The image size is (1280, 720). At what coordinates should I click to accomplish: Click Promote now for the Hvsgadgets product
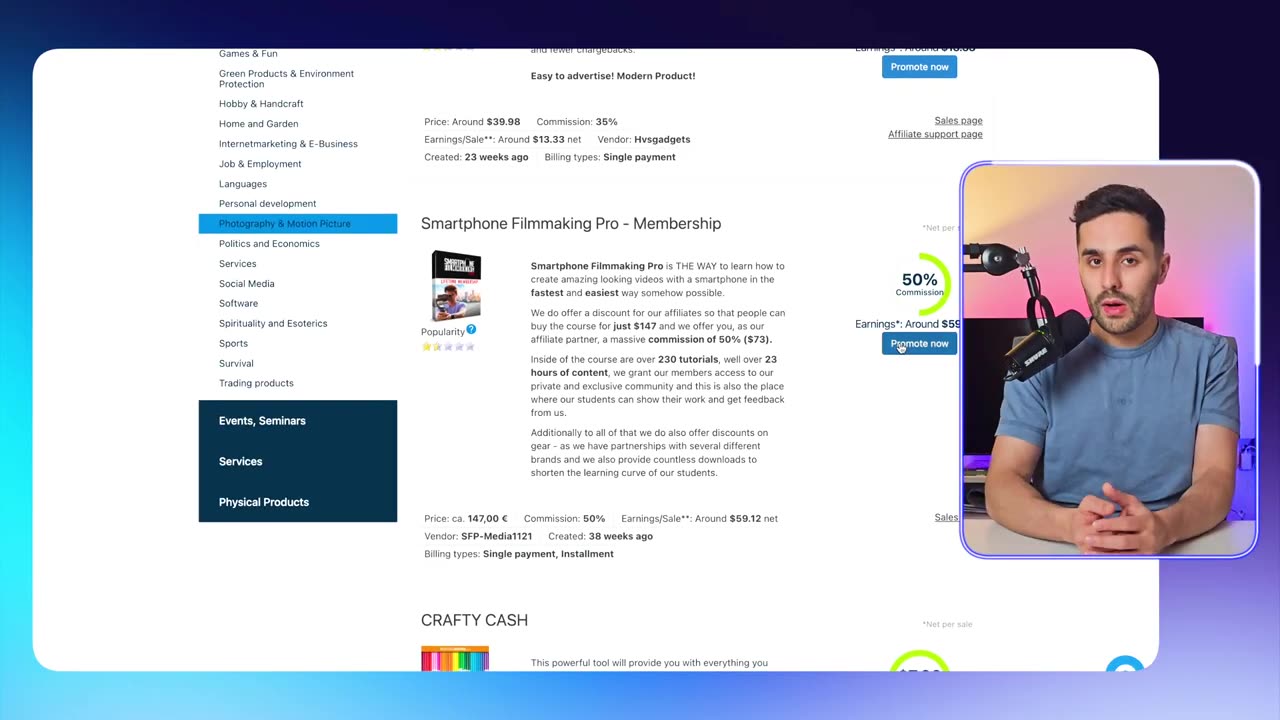919,67
